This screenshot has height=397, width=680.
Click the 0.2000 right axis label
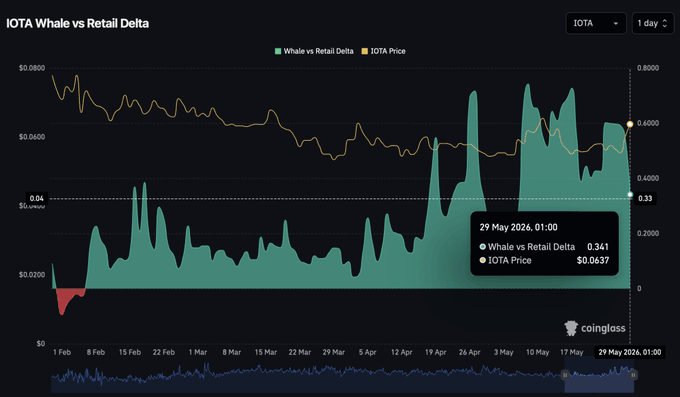click(x=648, y=233)
